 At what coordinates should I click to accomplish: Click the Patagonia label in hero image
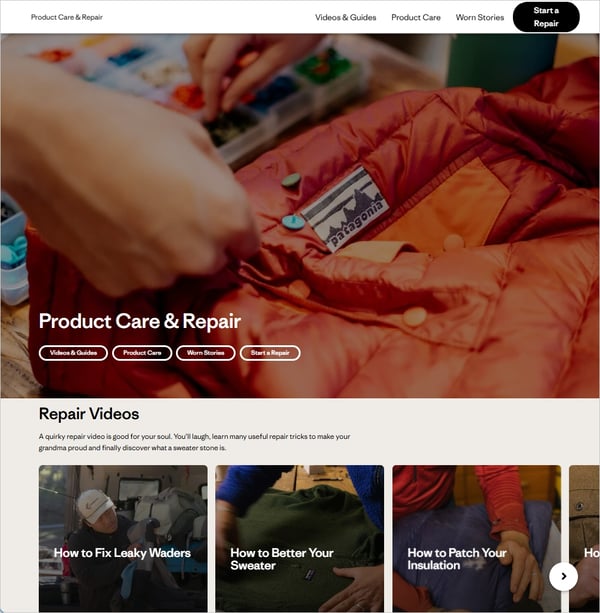coord(346,210)
